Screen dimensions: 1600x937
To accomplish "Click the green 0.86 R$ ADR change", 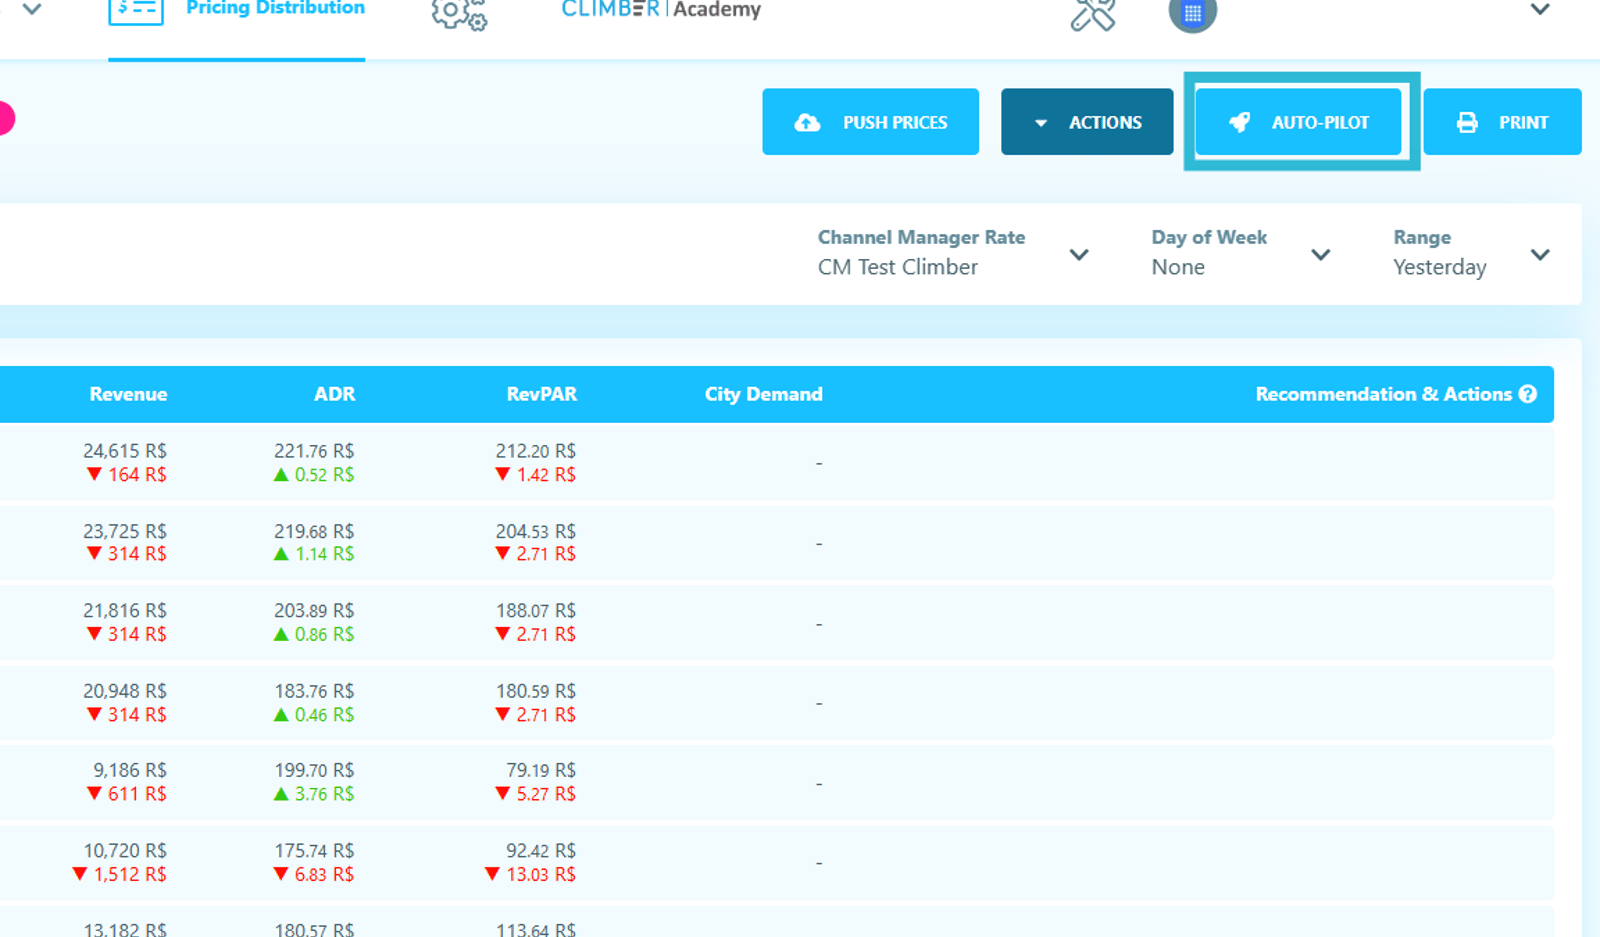I will 314,634.
